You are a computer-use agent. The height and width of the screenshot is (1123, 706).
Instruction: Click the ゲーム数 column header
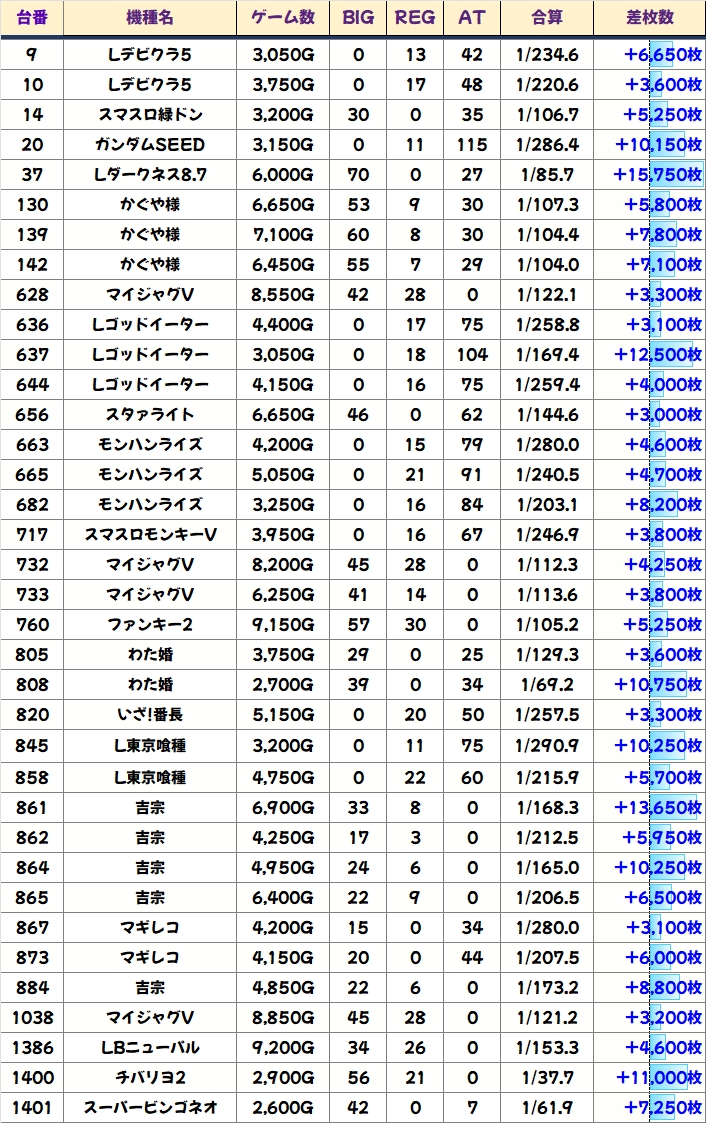click(283, 17)
